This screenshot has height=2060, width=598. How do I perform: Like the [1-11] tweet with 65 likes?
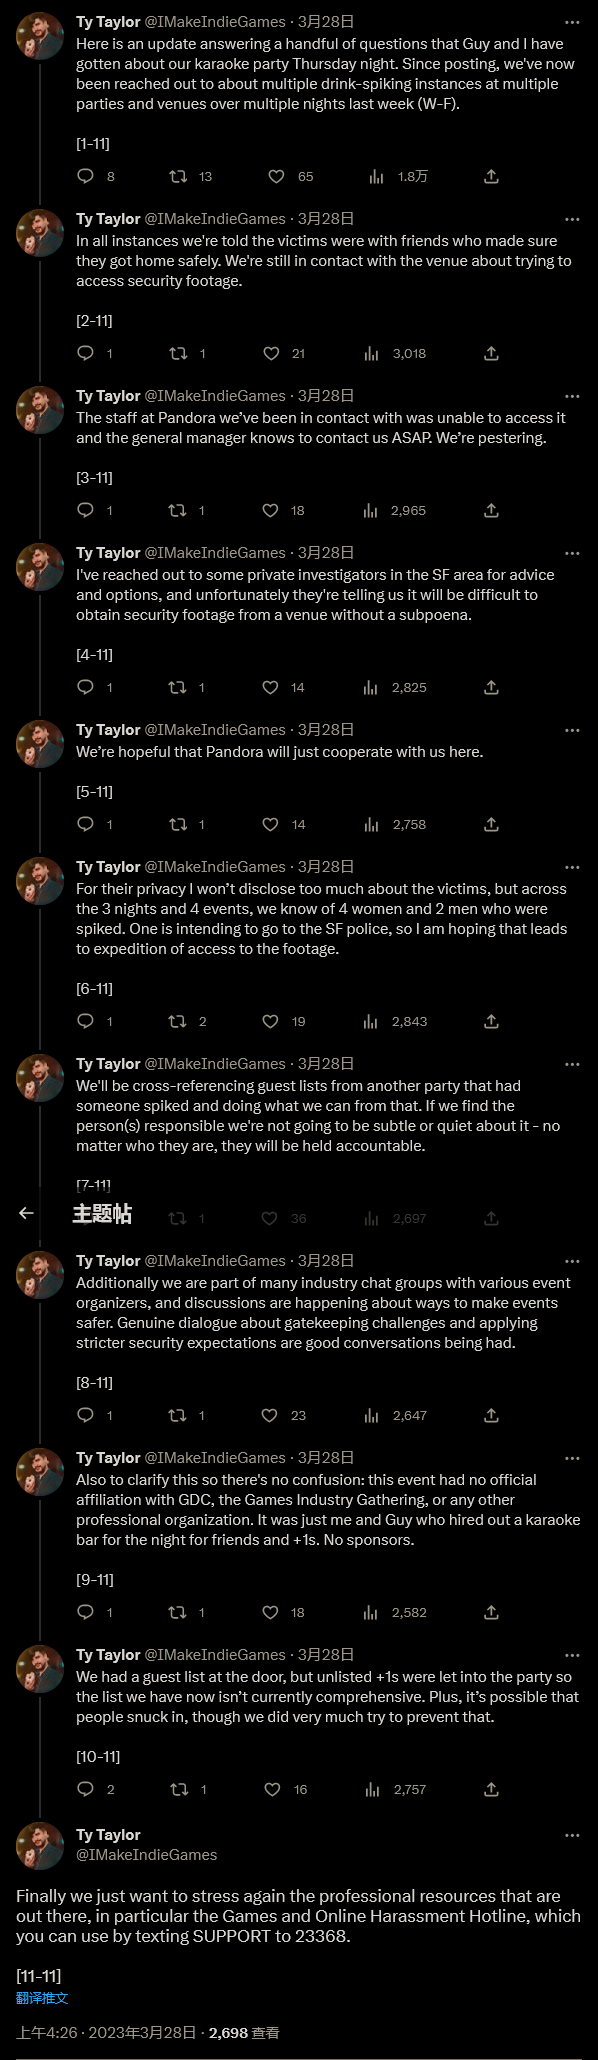point(277,176)
